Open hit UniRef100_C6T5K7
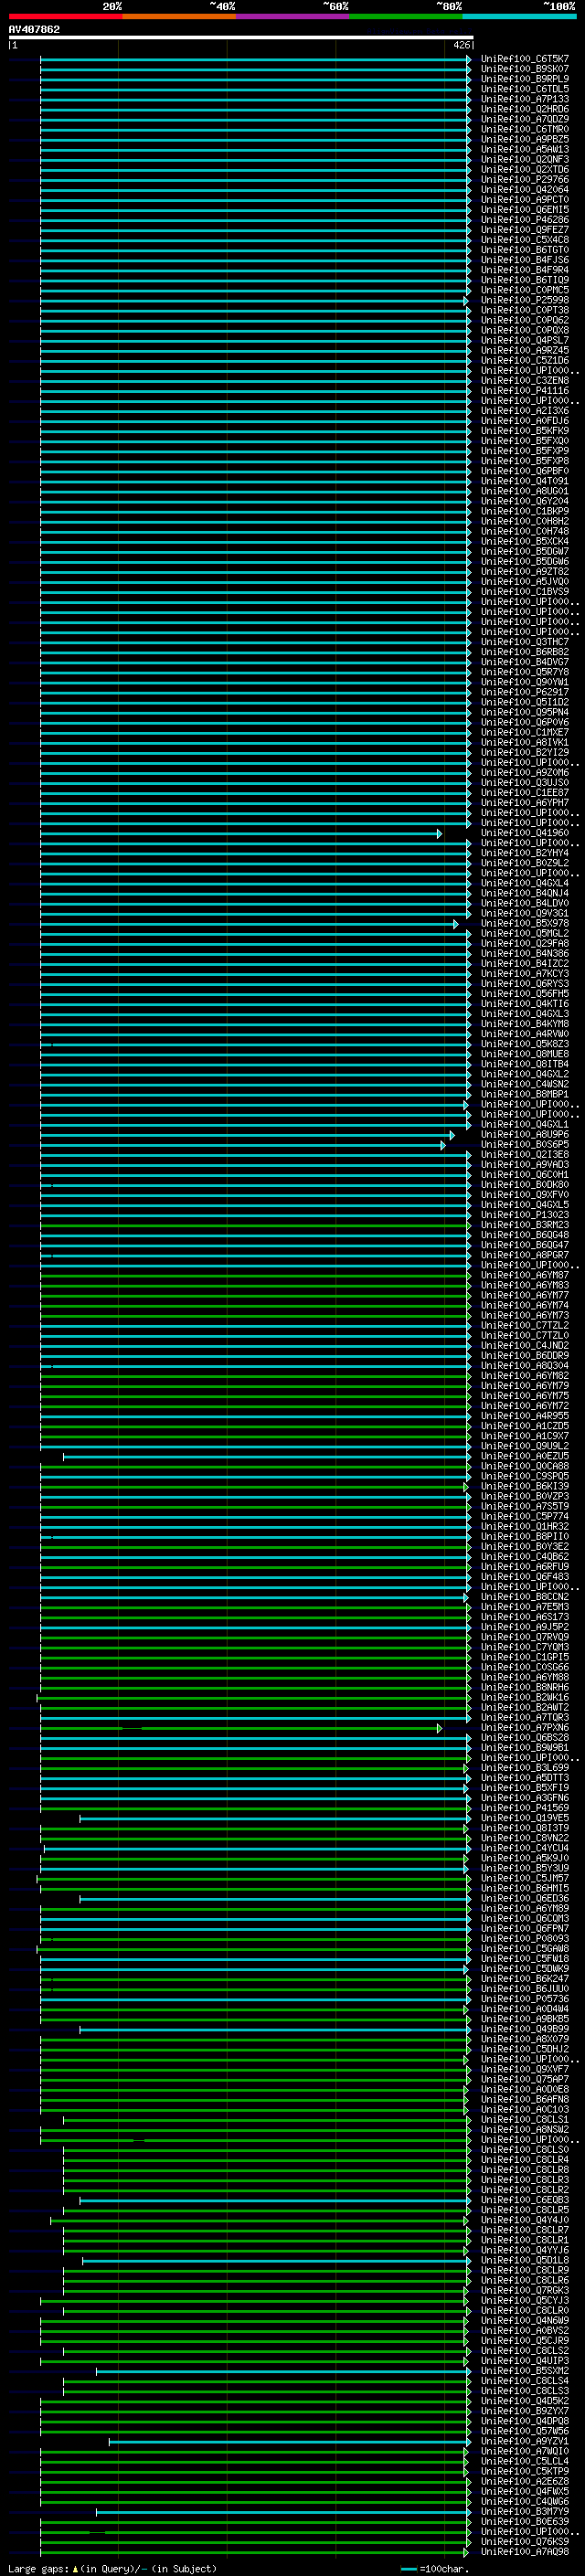The image size is (585, 2576). tap(525, 59)
